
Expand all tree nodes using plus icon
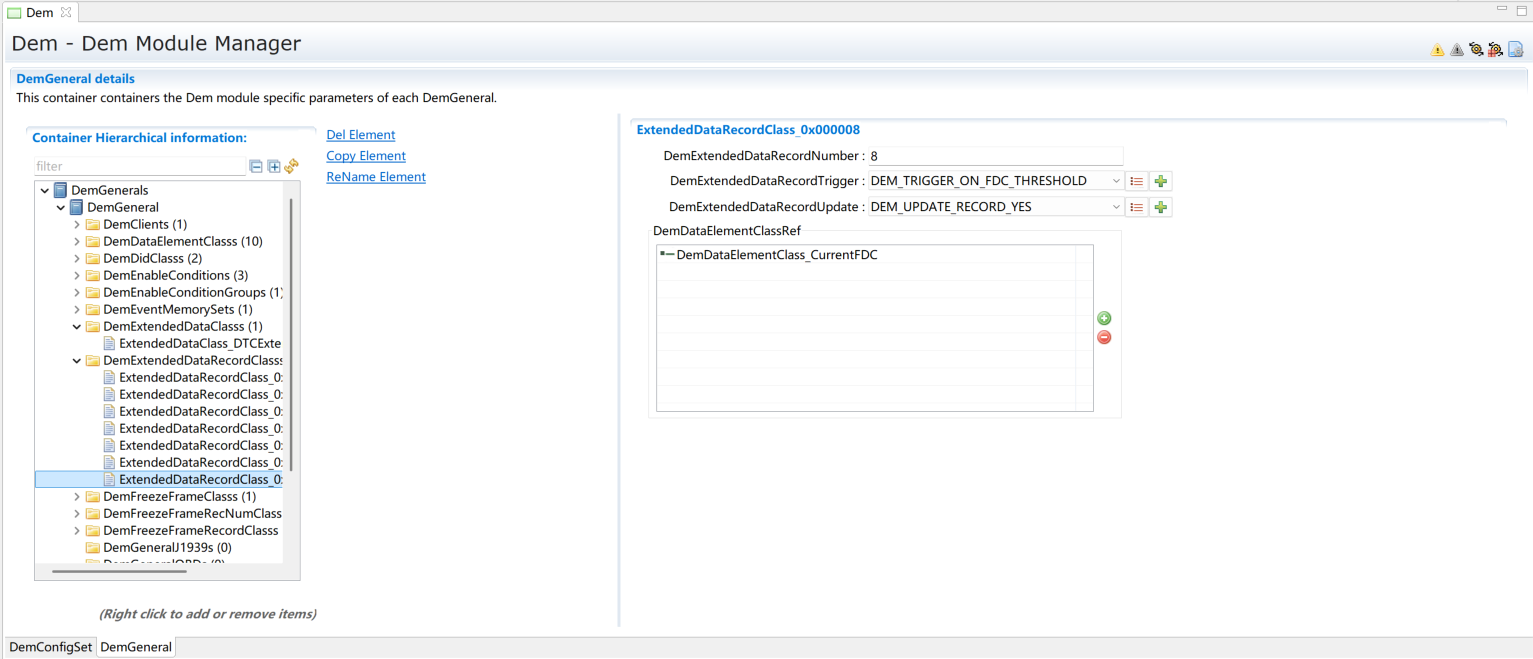click(x=274, y=167)
